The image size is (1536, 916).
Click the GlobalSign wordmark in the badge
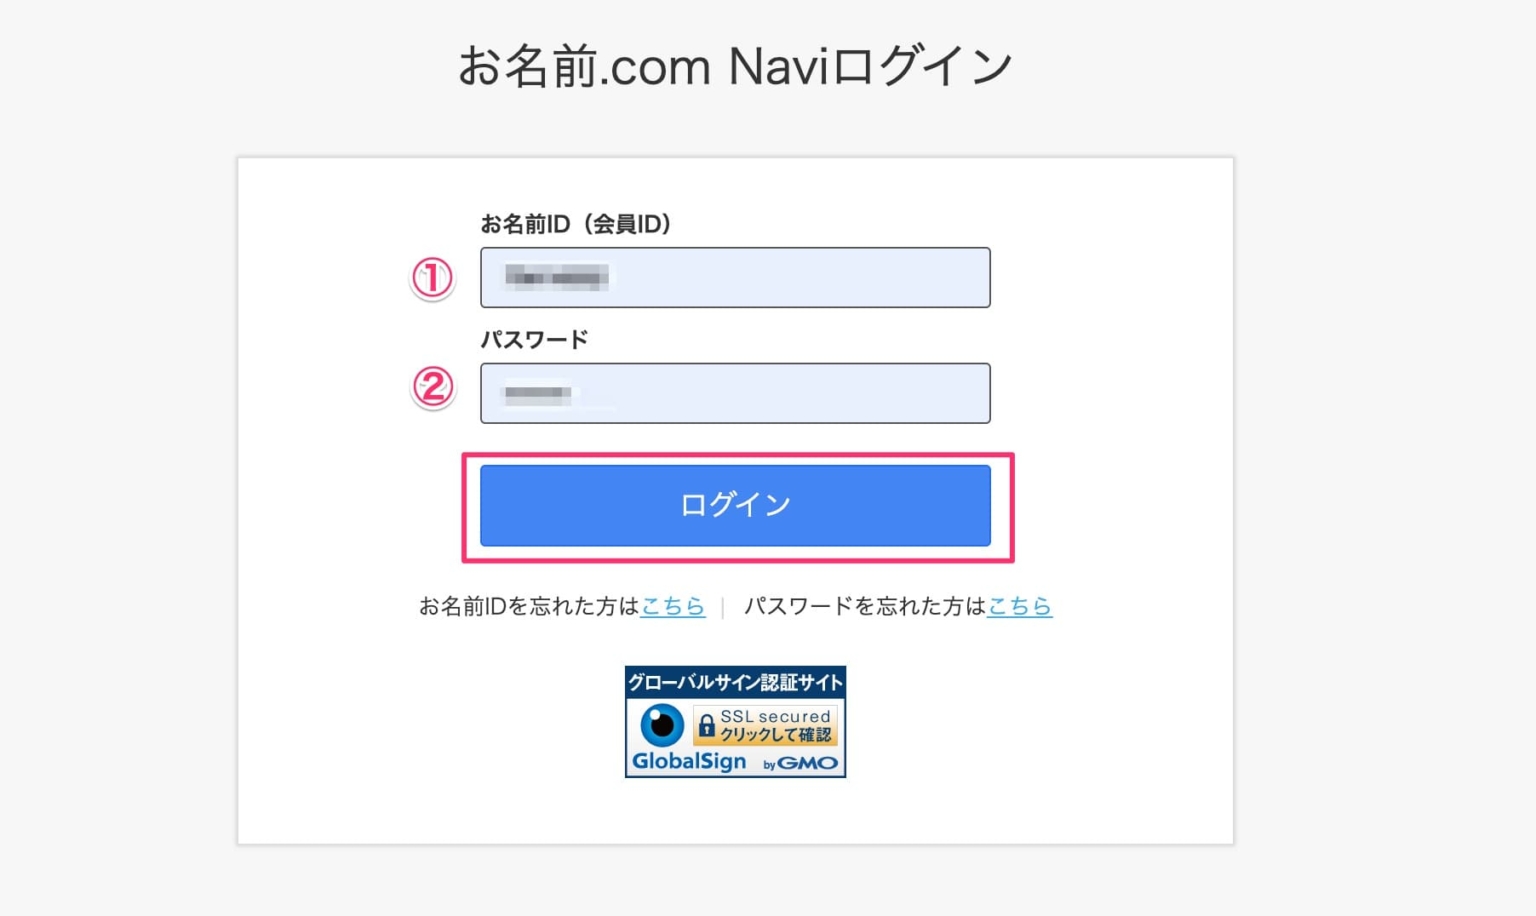[689, 761]
